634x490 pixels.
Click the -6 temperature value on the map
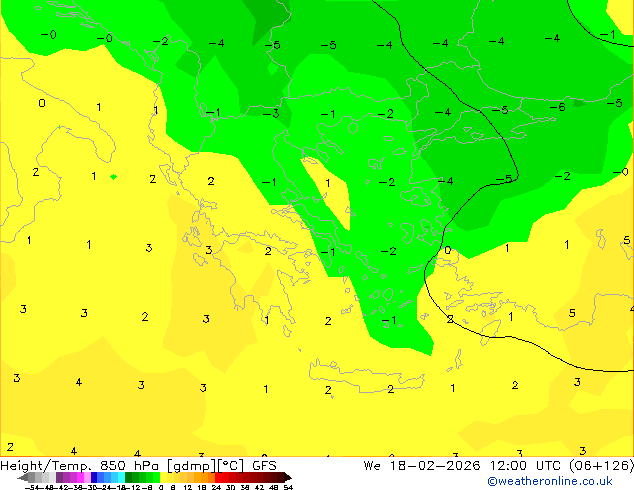click(x=557, y=107)
